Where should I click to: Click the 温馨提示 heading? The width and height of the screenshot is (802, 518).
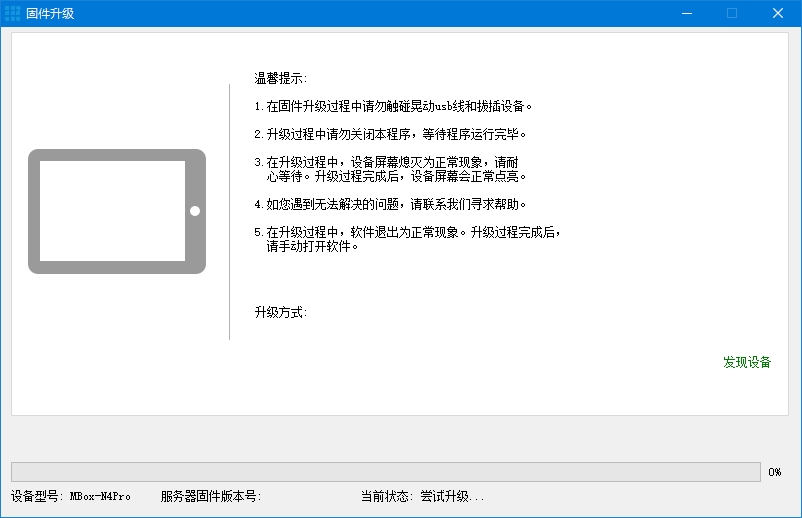coord(281,78)
